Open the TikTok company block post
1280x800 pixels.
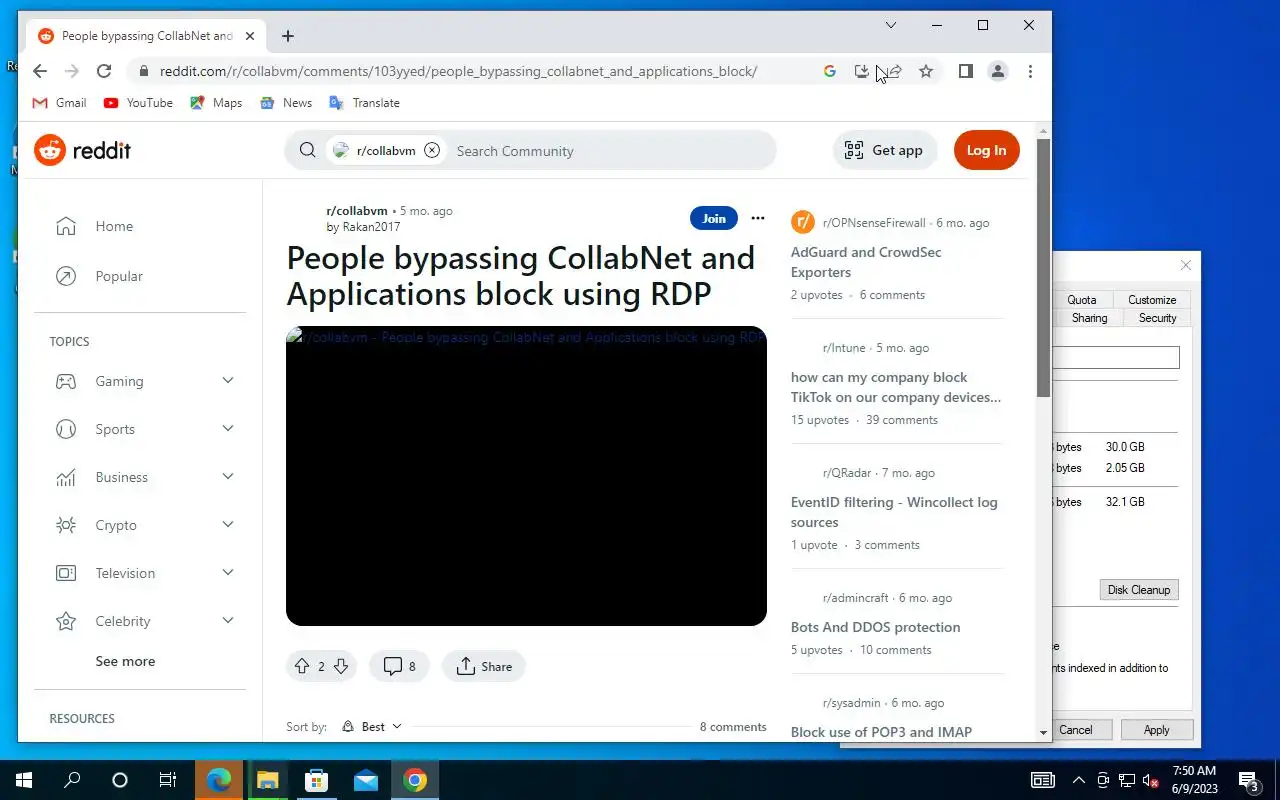pos(895,387)
